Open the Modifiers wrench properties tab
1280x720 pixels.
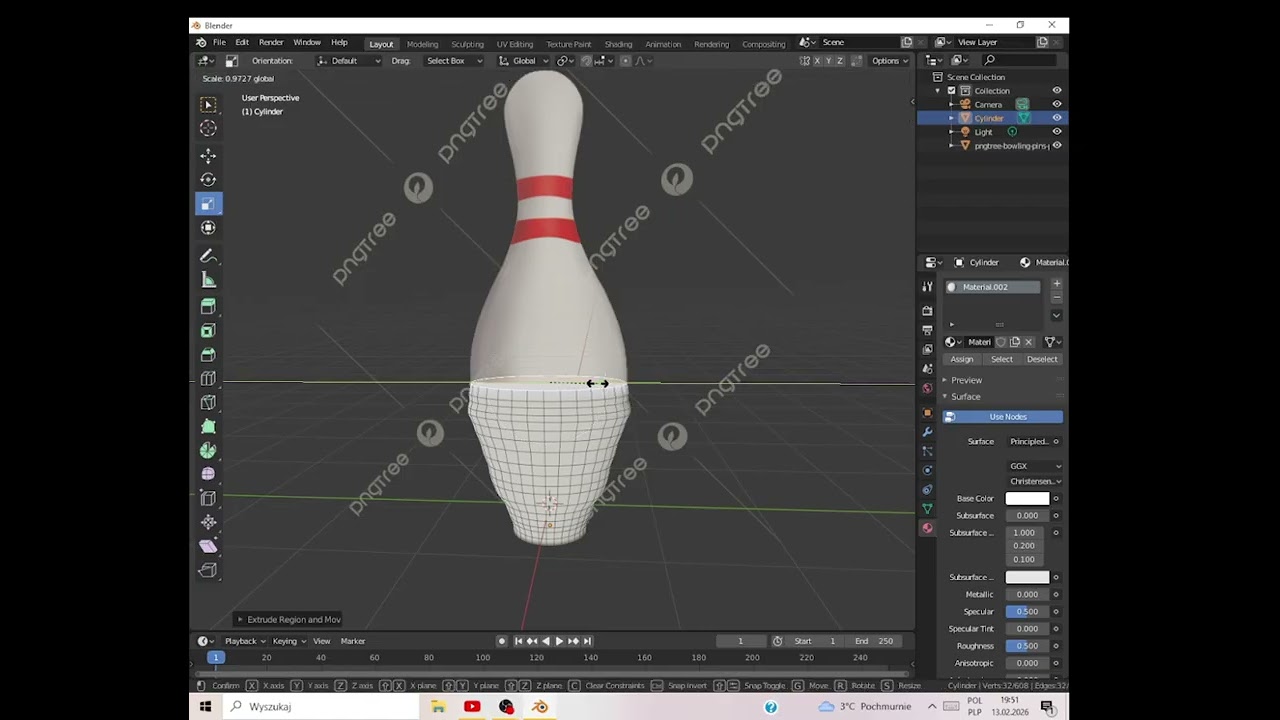tap(927, 432)
